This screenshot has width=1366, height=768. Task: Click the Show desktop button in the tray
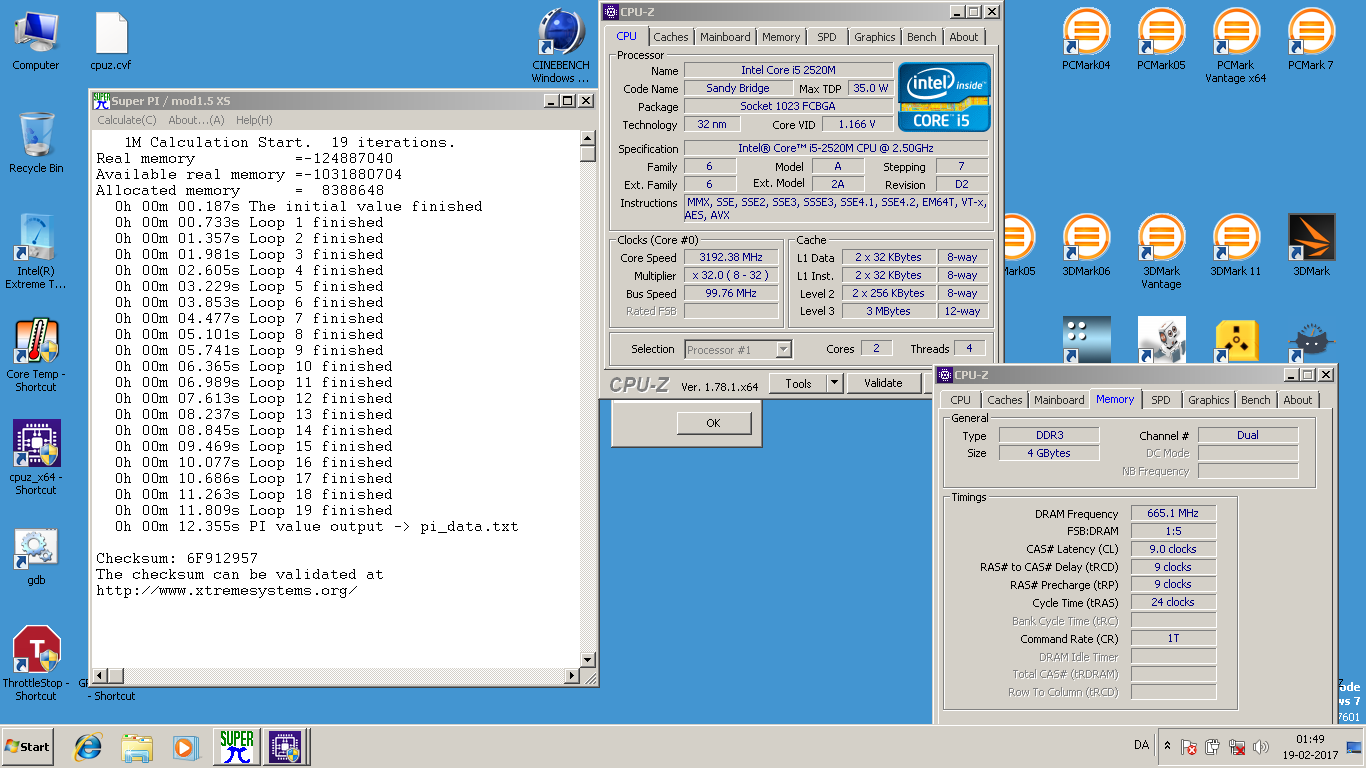coord(1354,747)
